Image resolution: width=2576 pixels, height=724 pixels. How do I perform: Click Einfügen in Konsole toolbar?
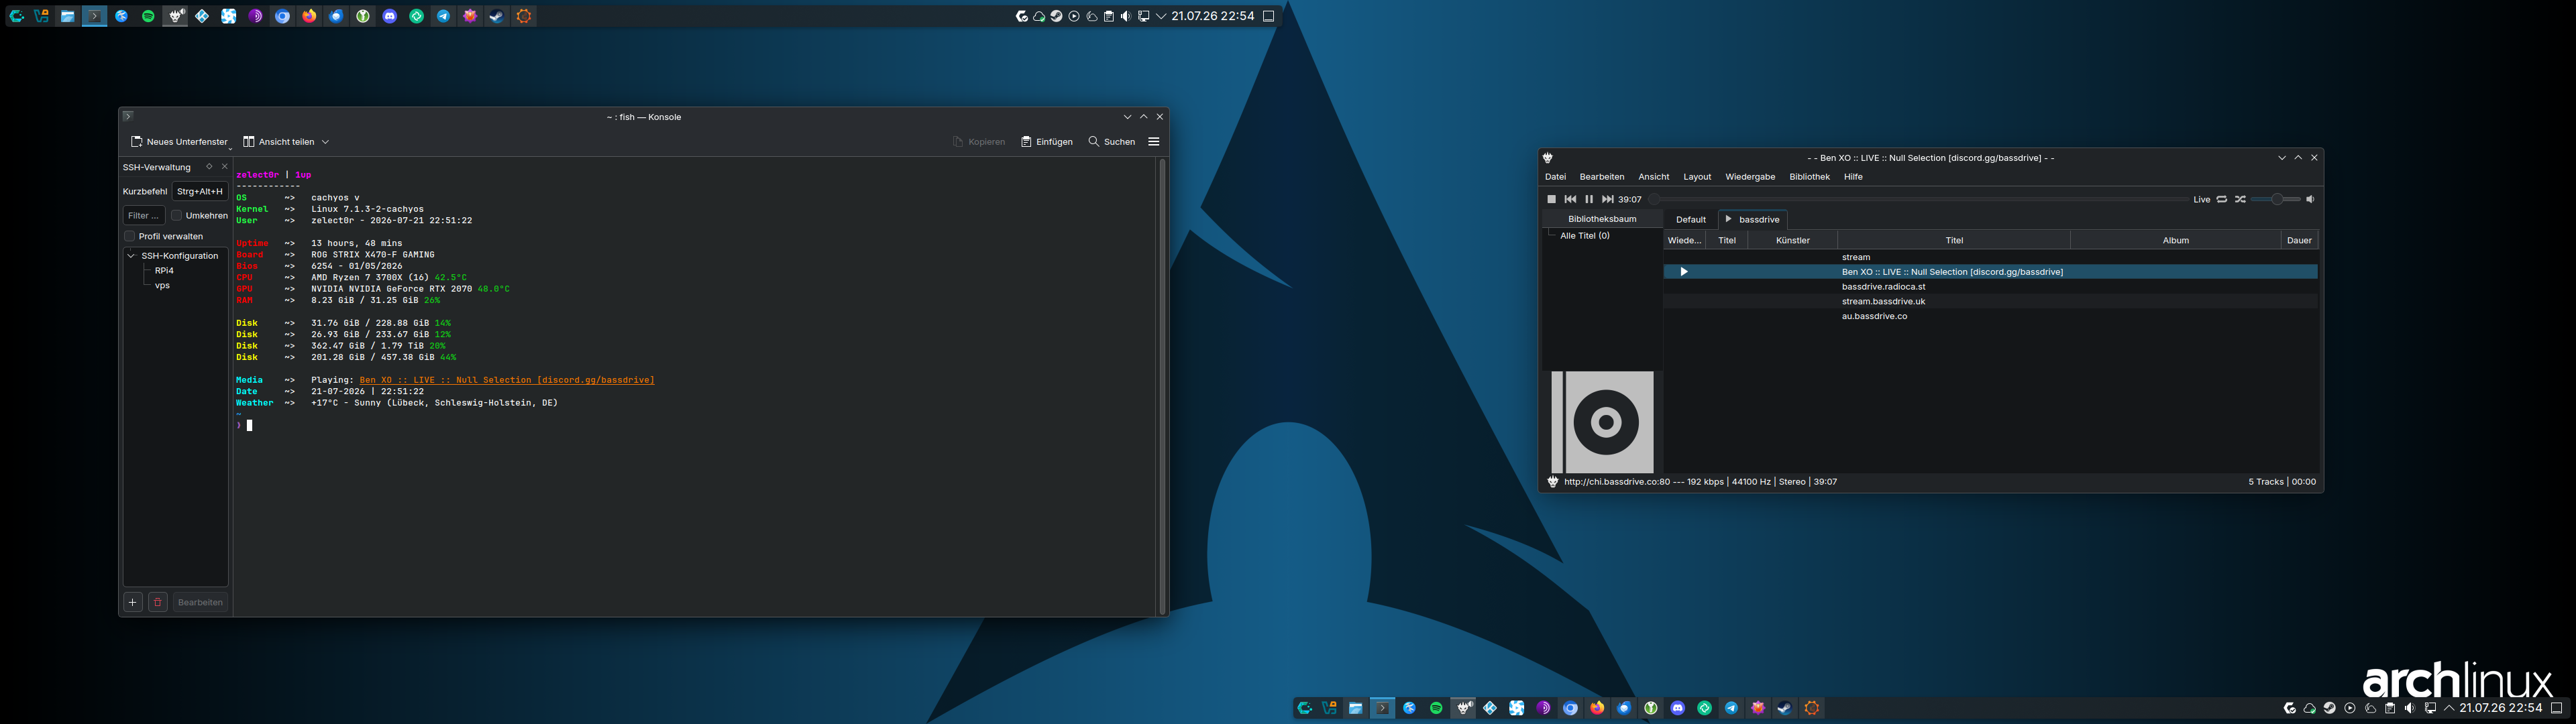1046,142
